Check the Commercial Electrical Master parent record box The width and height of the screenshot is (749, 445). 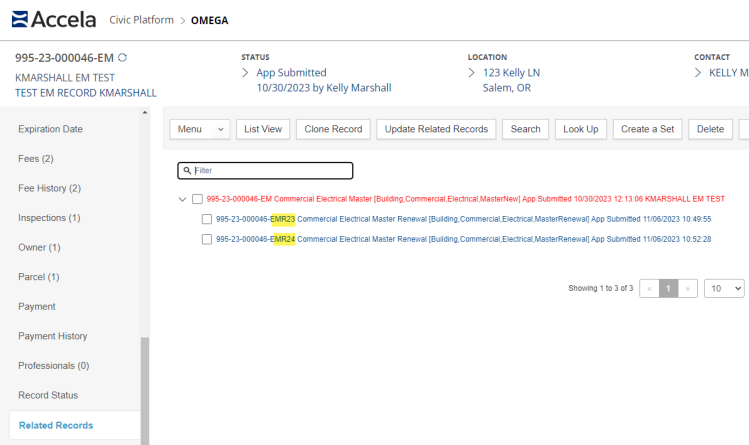coord(197,199)
